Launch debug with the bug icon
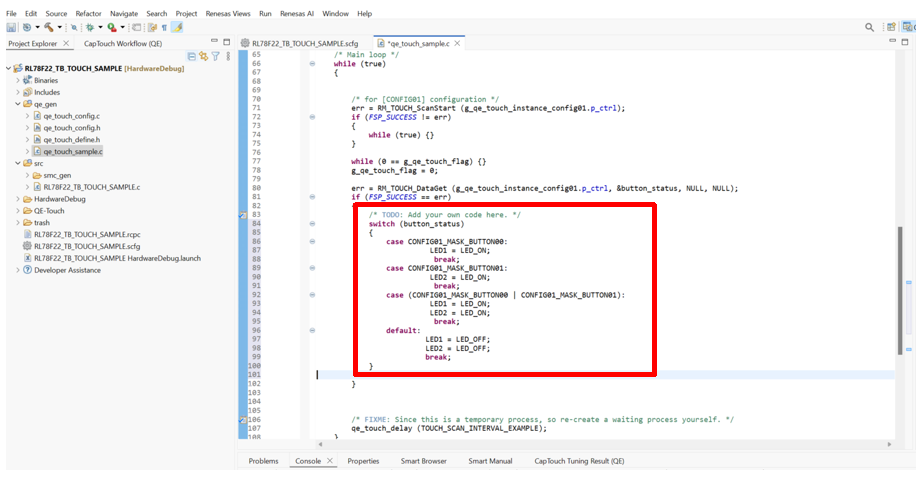 coord(90,28)
